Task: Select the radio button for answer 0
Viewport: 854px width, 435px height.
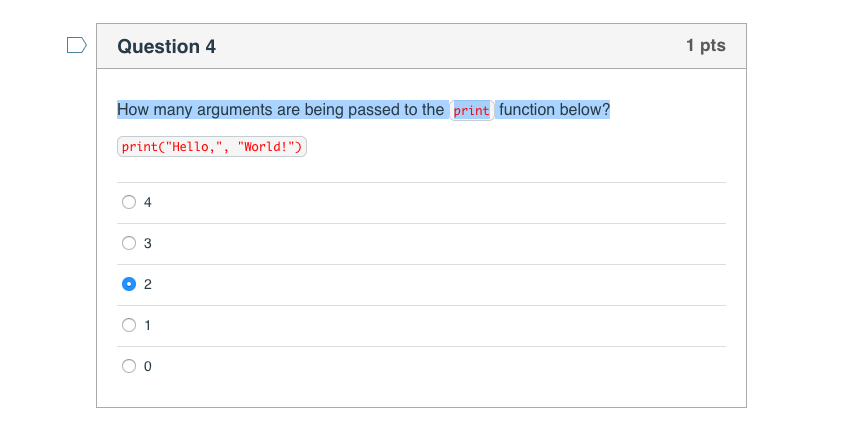Action: (129, 366)
